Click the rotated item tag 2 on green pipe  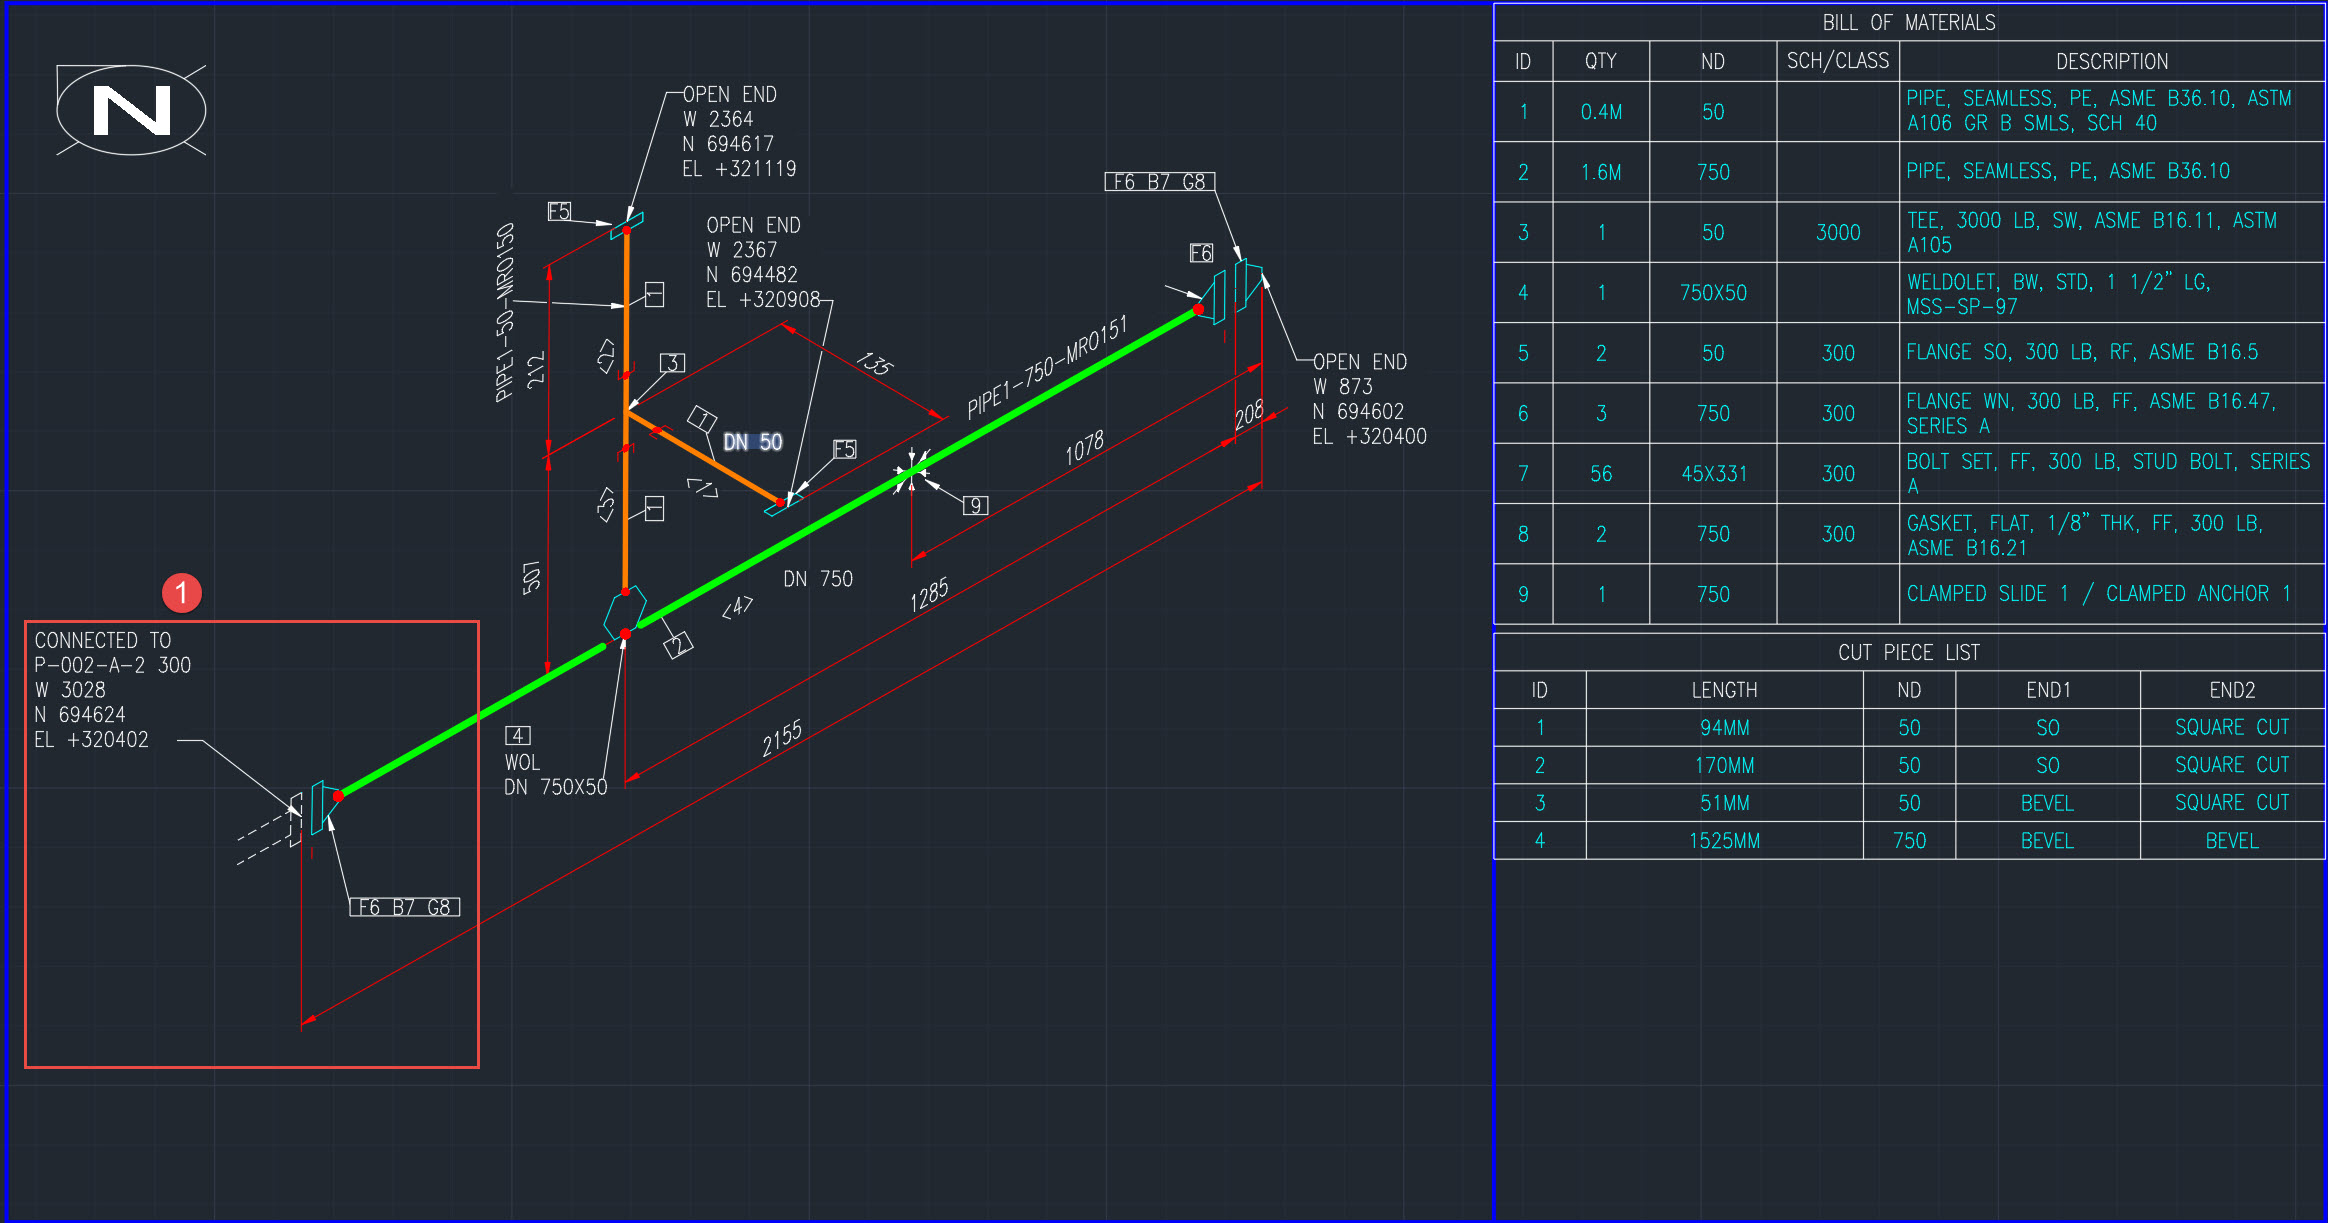tap(679, 645)
